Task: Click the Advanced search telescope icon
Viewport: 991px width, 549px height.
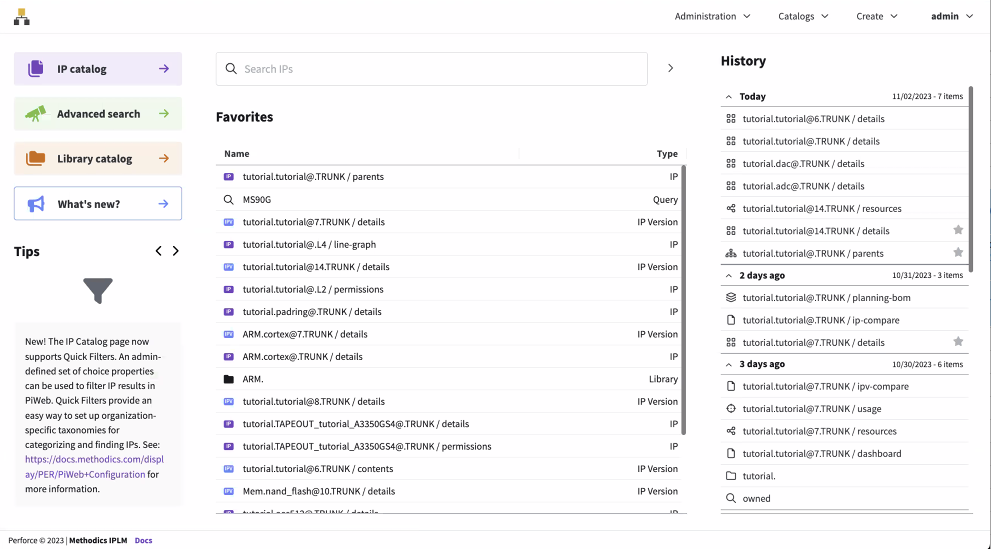Action: [36, 114]
